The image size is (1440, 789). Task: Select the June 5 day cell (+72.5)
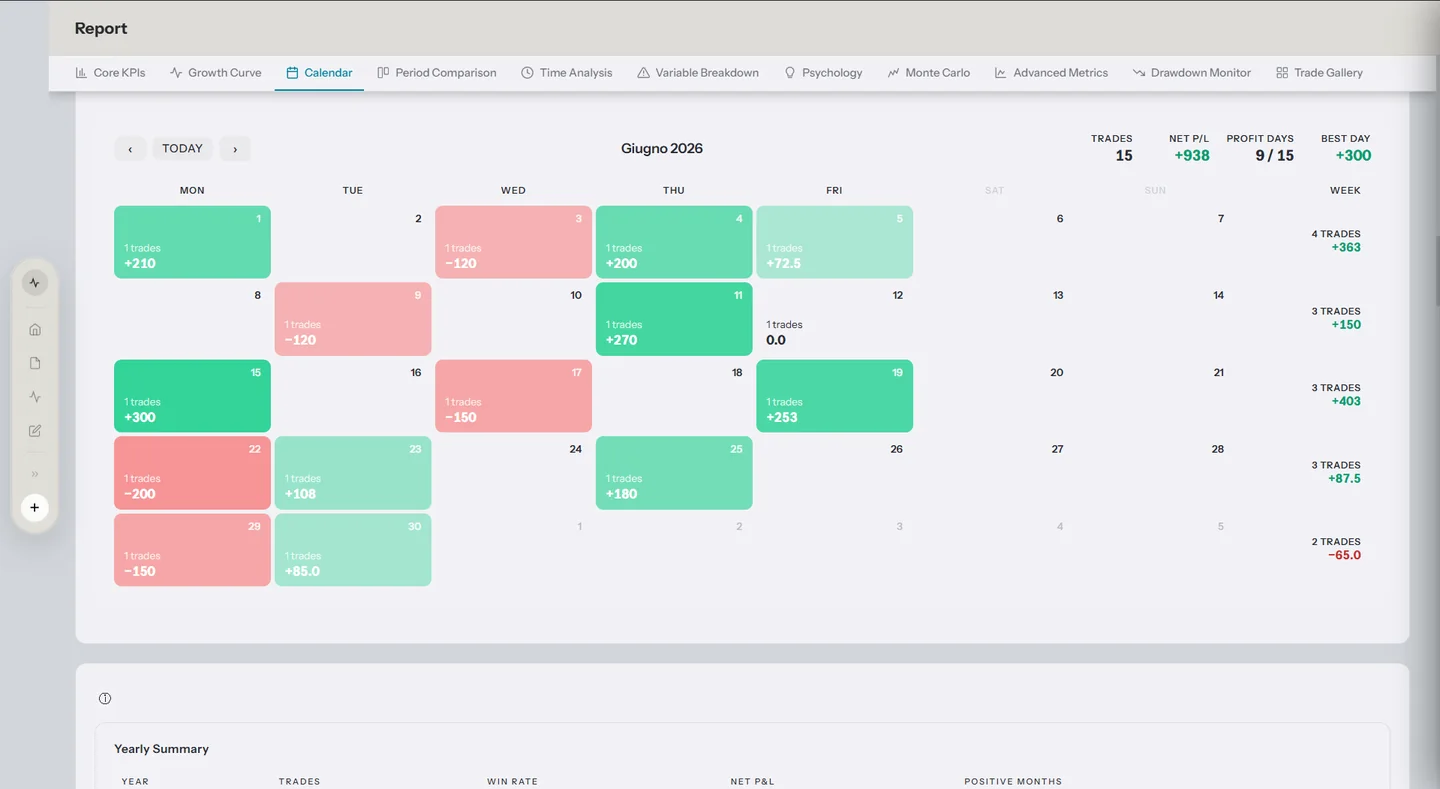[x=834, y=242]
